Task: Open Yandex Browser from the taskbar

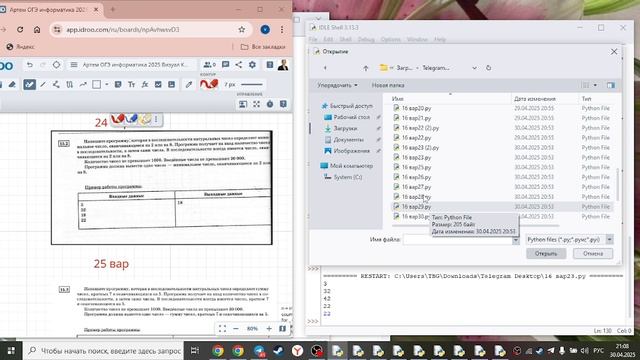Action: (x=298, y=351)
